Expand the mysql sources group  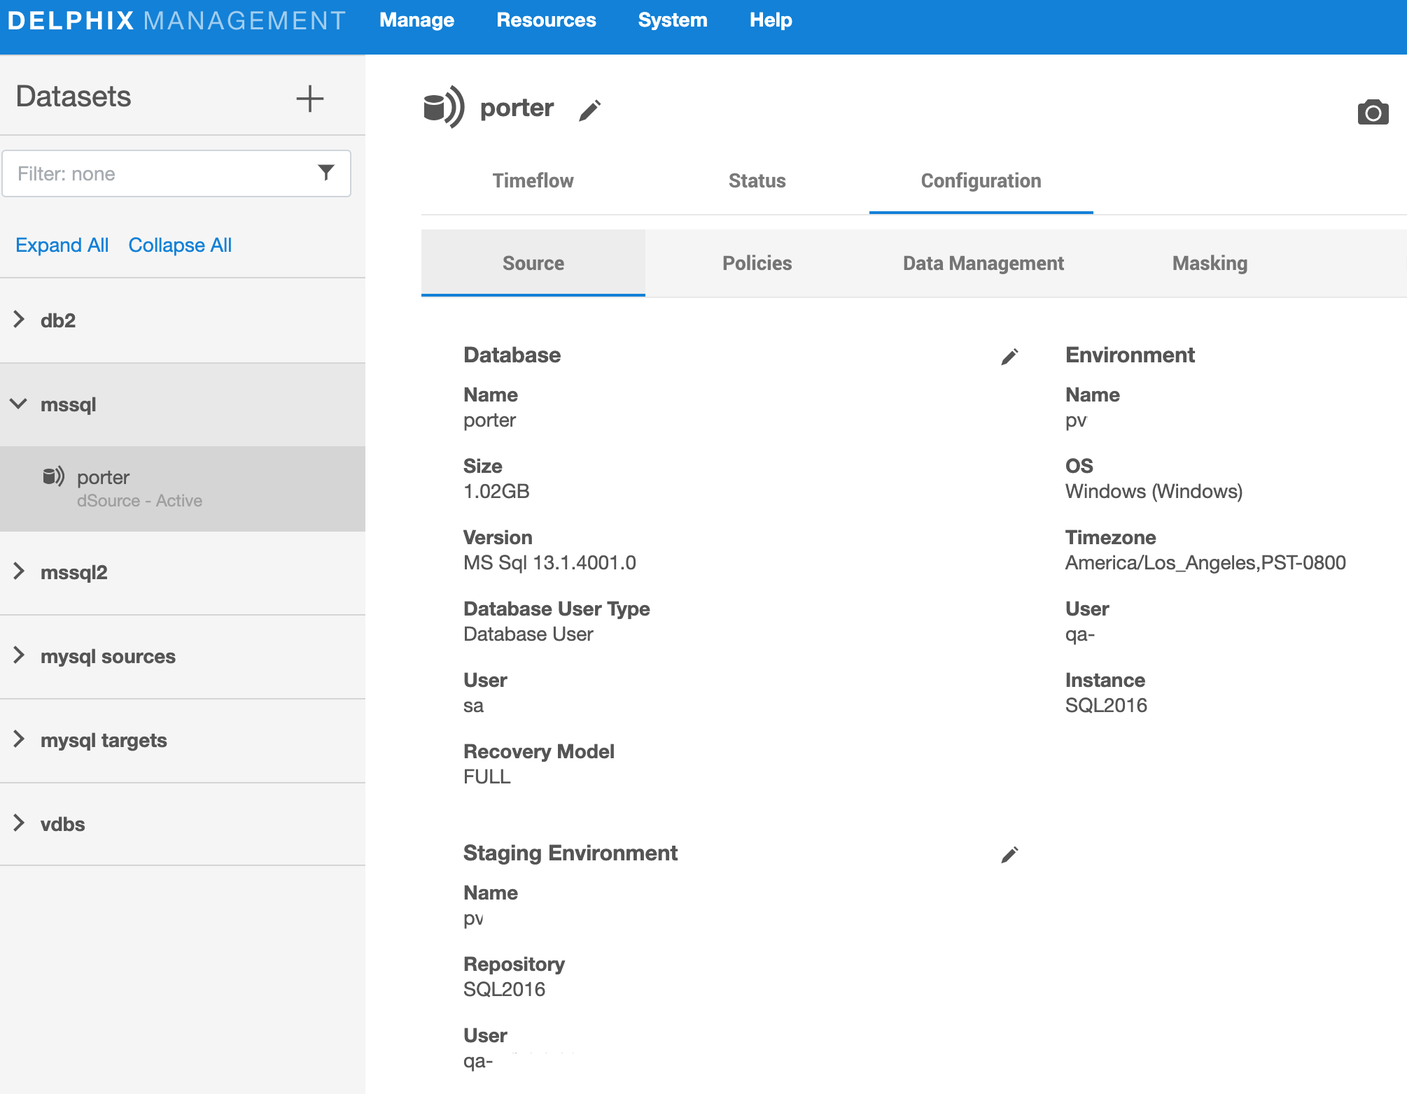19,656
